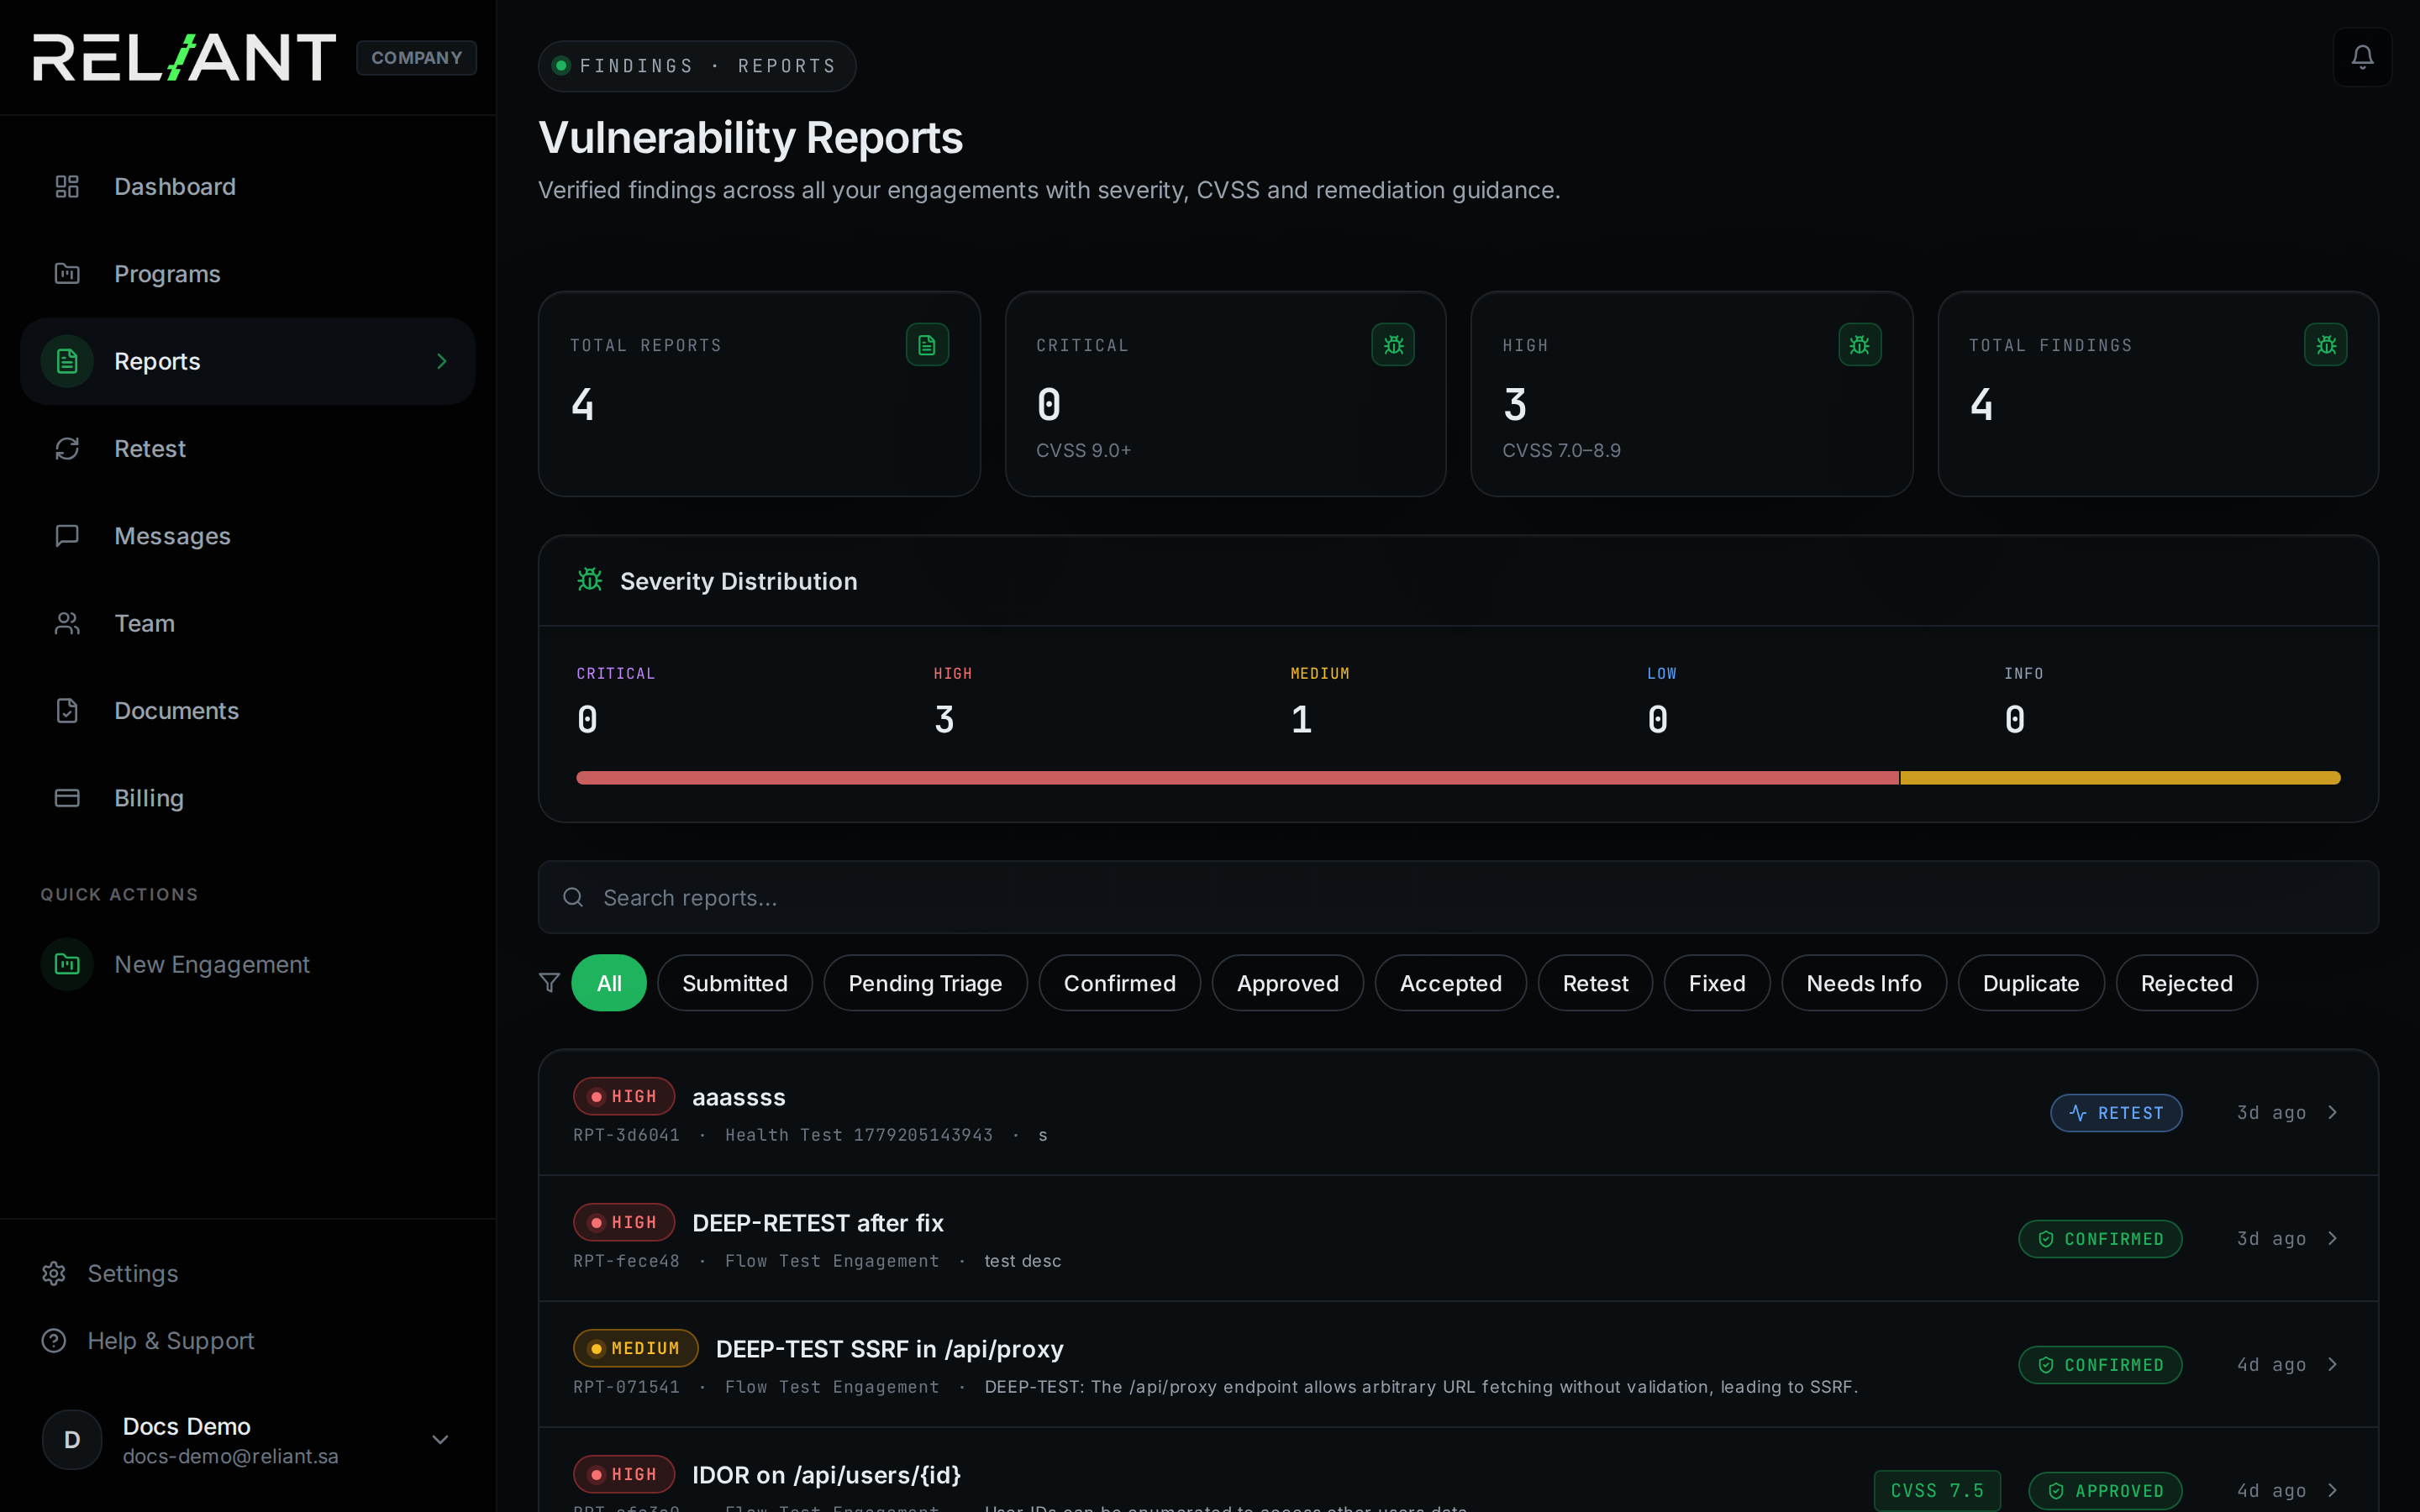Filter reports by Submitted
Viewport: 2420px width, 1512px height.
[735, 983]
